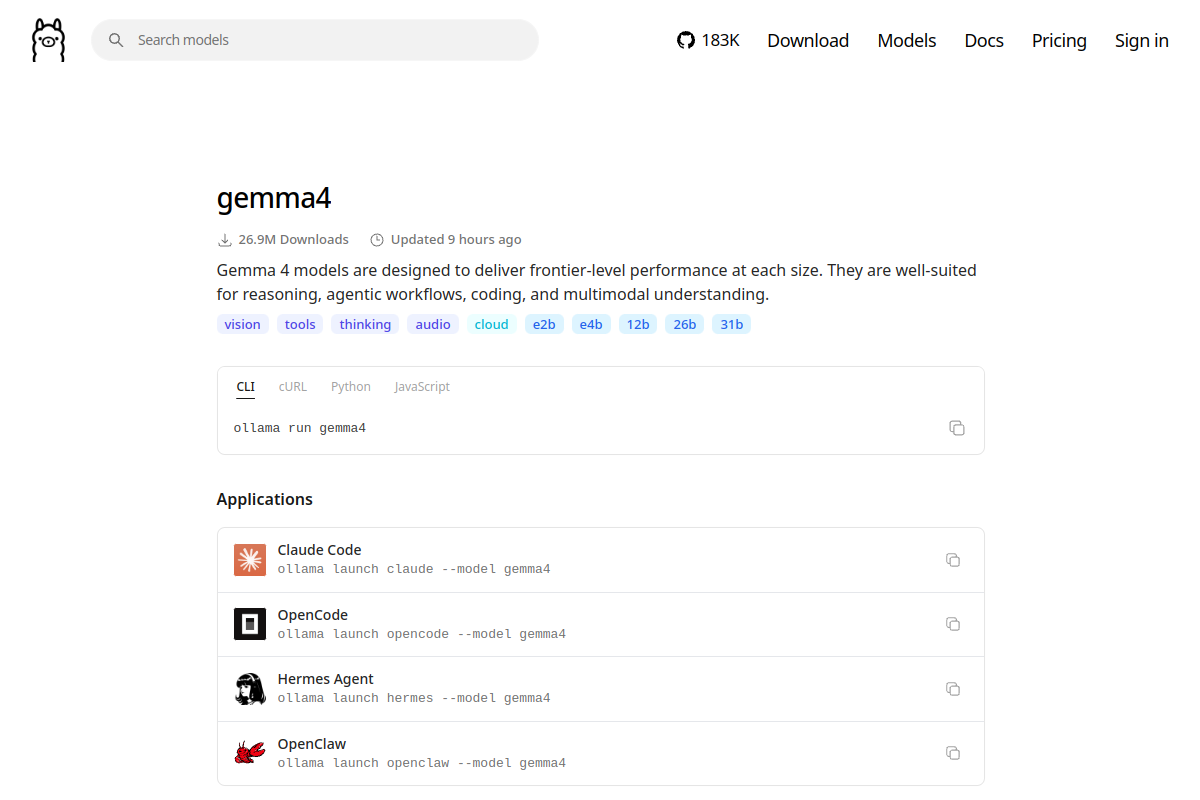The width and height of the screenshot is (1200, 800).
Task: Click the thinking tag
Action: (x=365, y=324)
